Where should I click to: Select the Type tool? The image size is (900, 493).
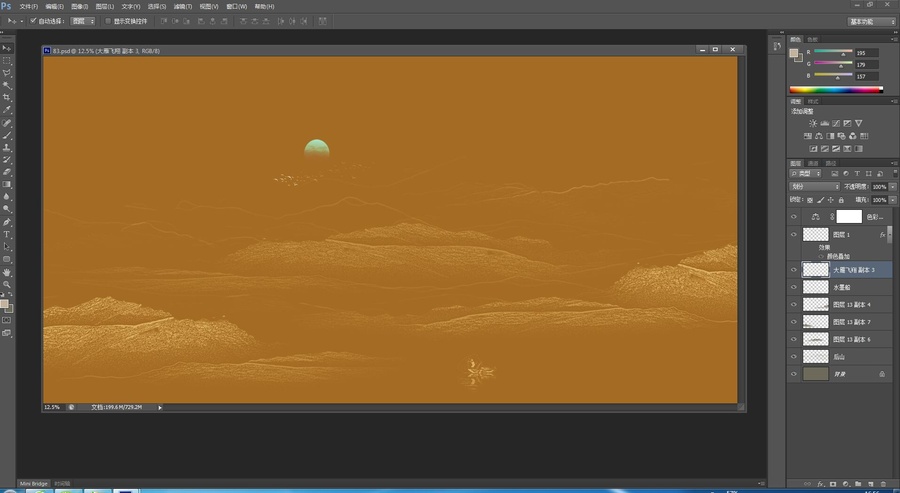pyautogui.click(x=7, y=234)
